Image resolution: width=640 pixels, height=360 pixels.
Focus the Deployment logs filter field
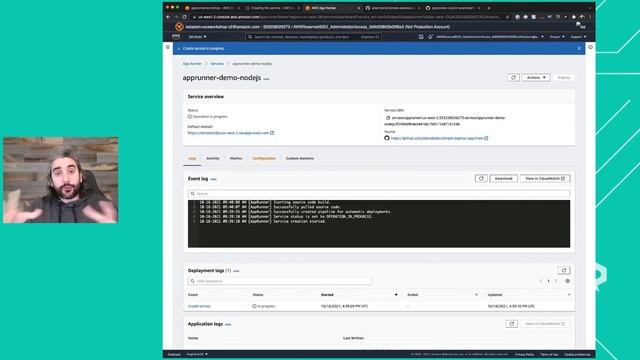point(280,281)
